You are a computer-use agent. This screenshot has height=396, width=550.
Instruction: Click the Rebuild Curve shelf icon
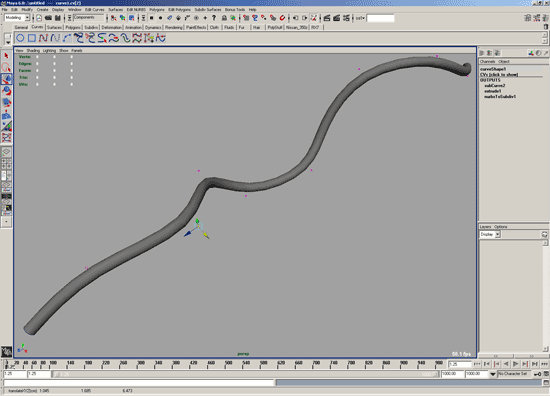tap(137, 38)
